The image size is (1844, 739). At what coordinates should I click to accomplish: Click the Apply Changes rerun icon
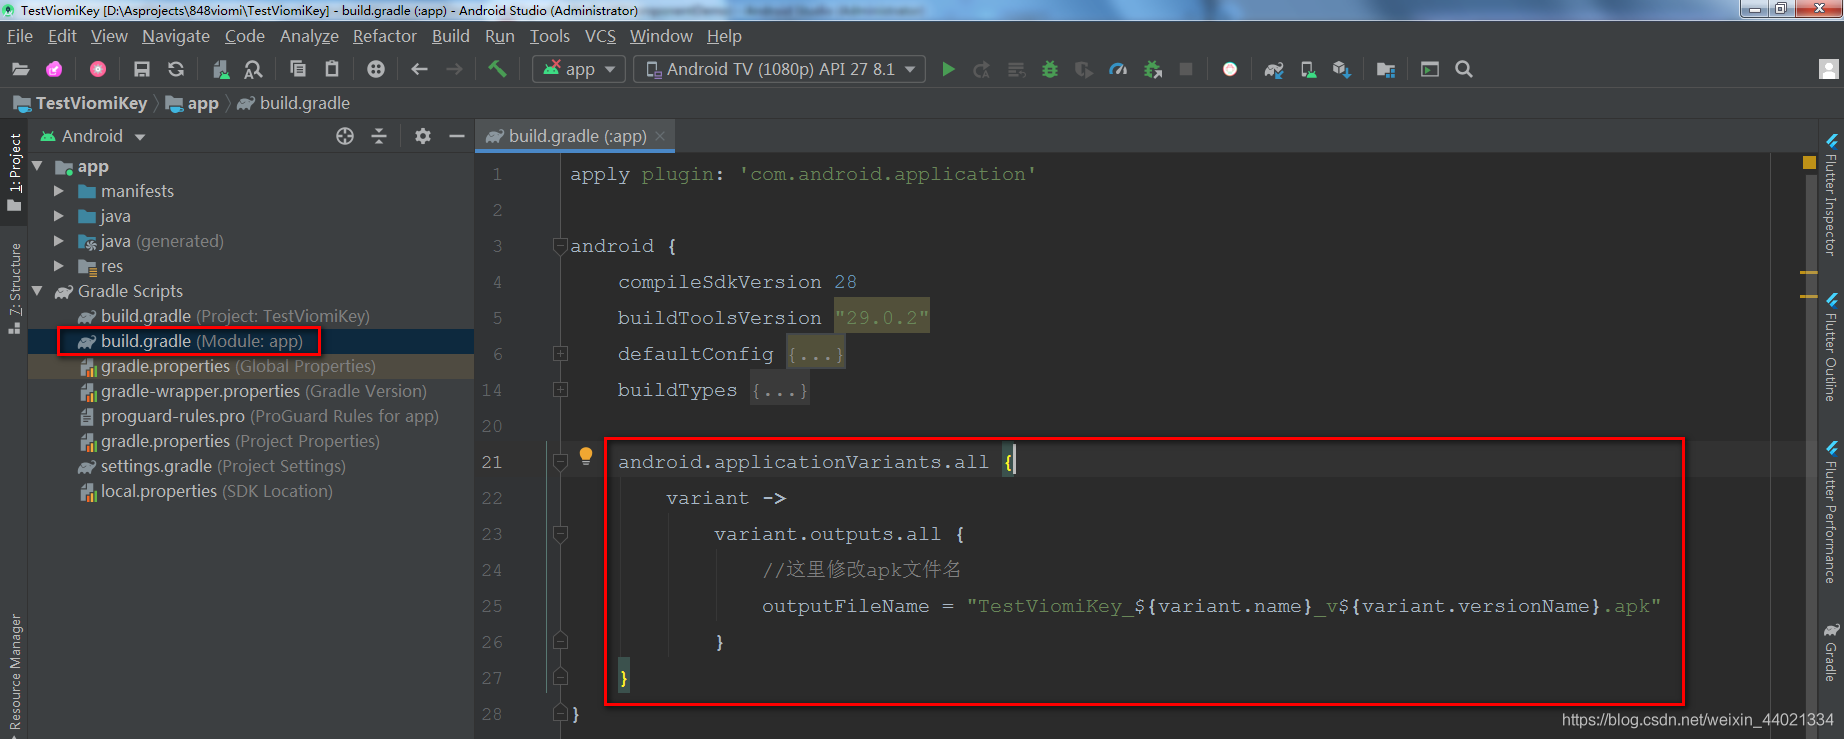click(x=982, y=69)
